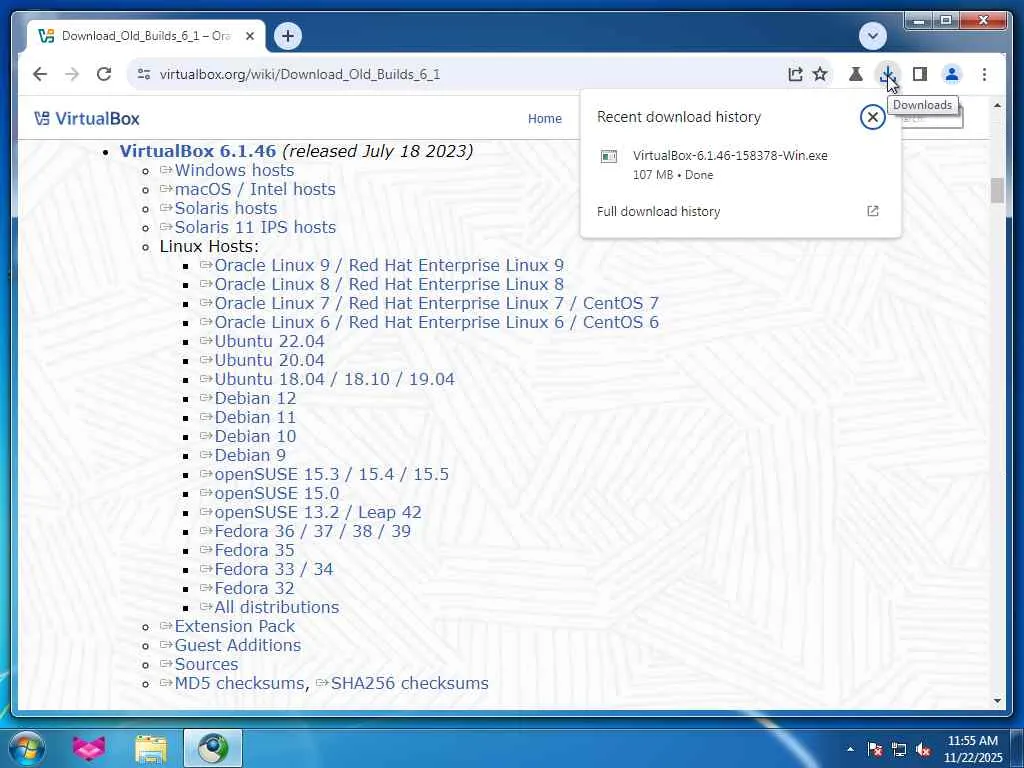1024x768 pixels.
Task: Select the Download_Old_Builds_6_1 tab
Action: [x=146, y=36]
